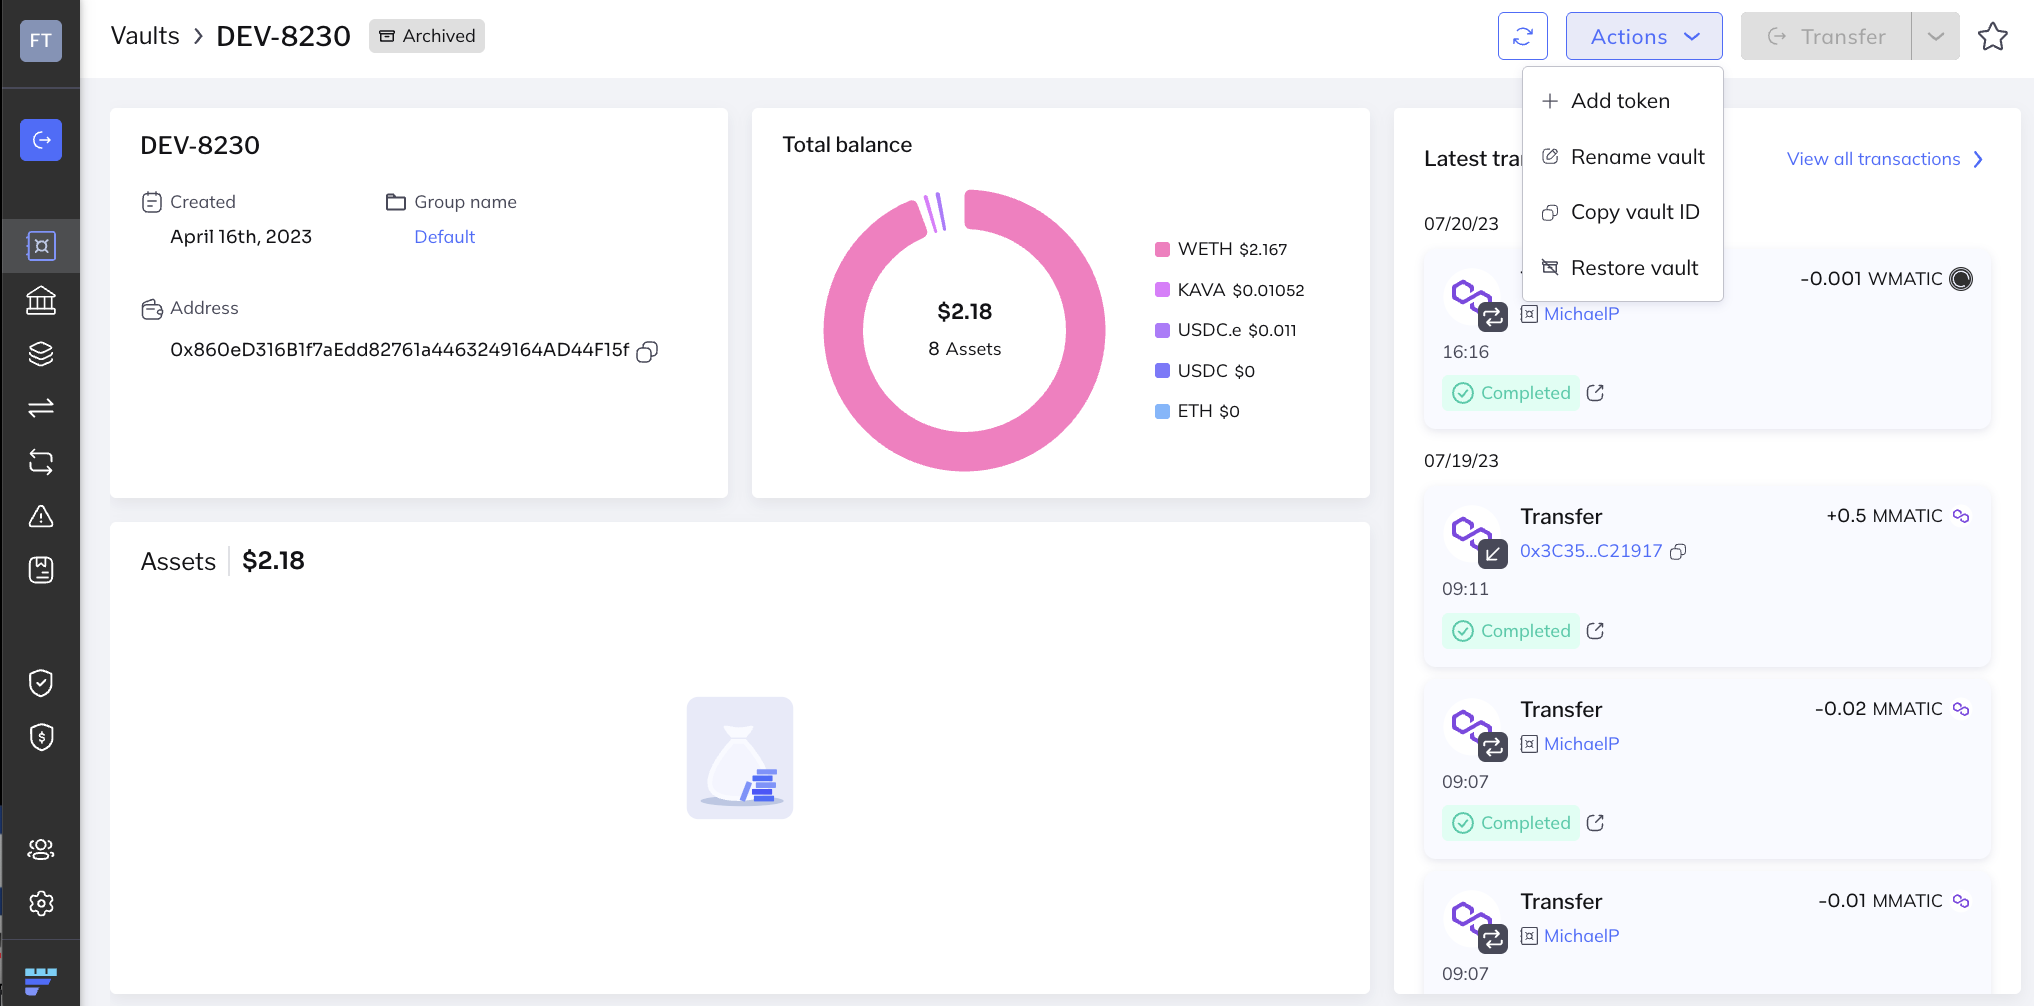Open the alerts warning triangle icon
2034x1006 pixels.
point(41,516)
